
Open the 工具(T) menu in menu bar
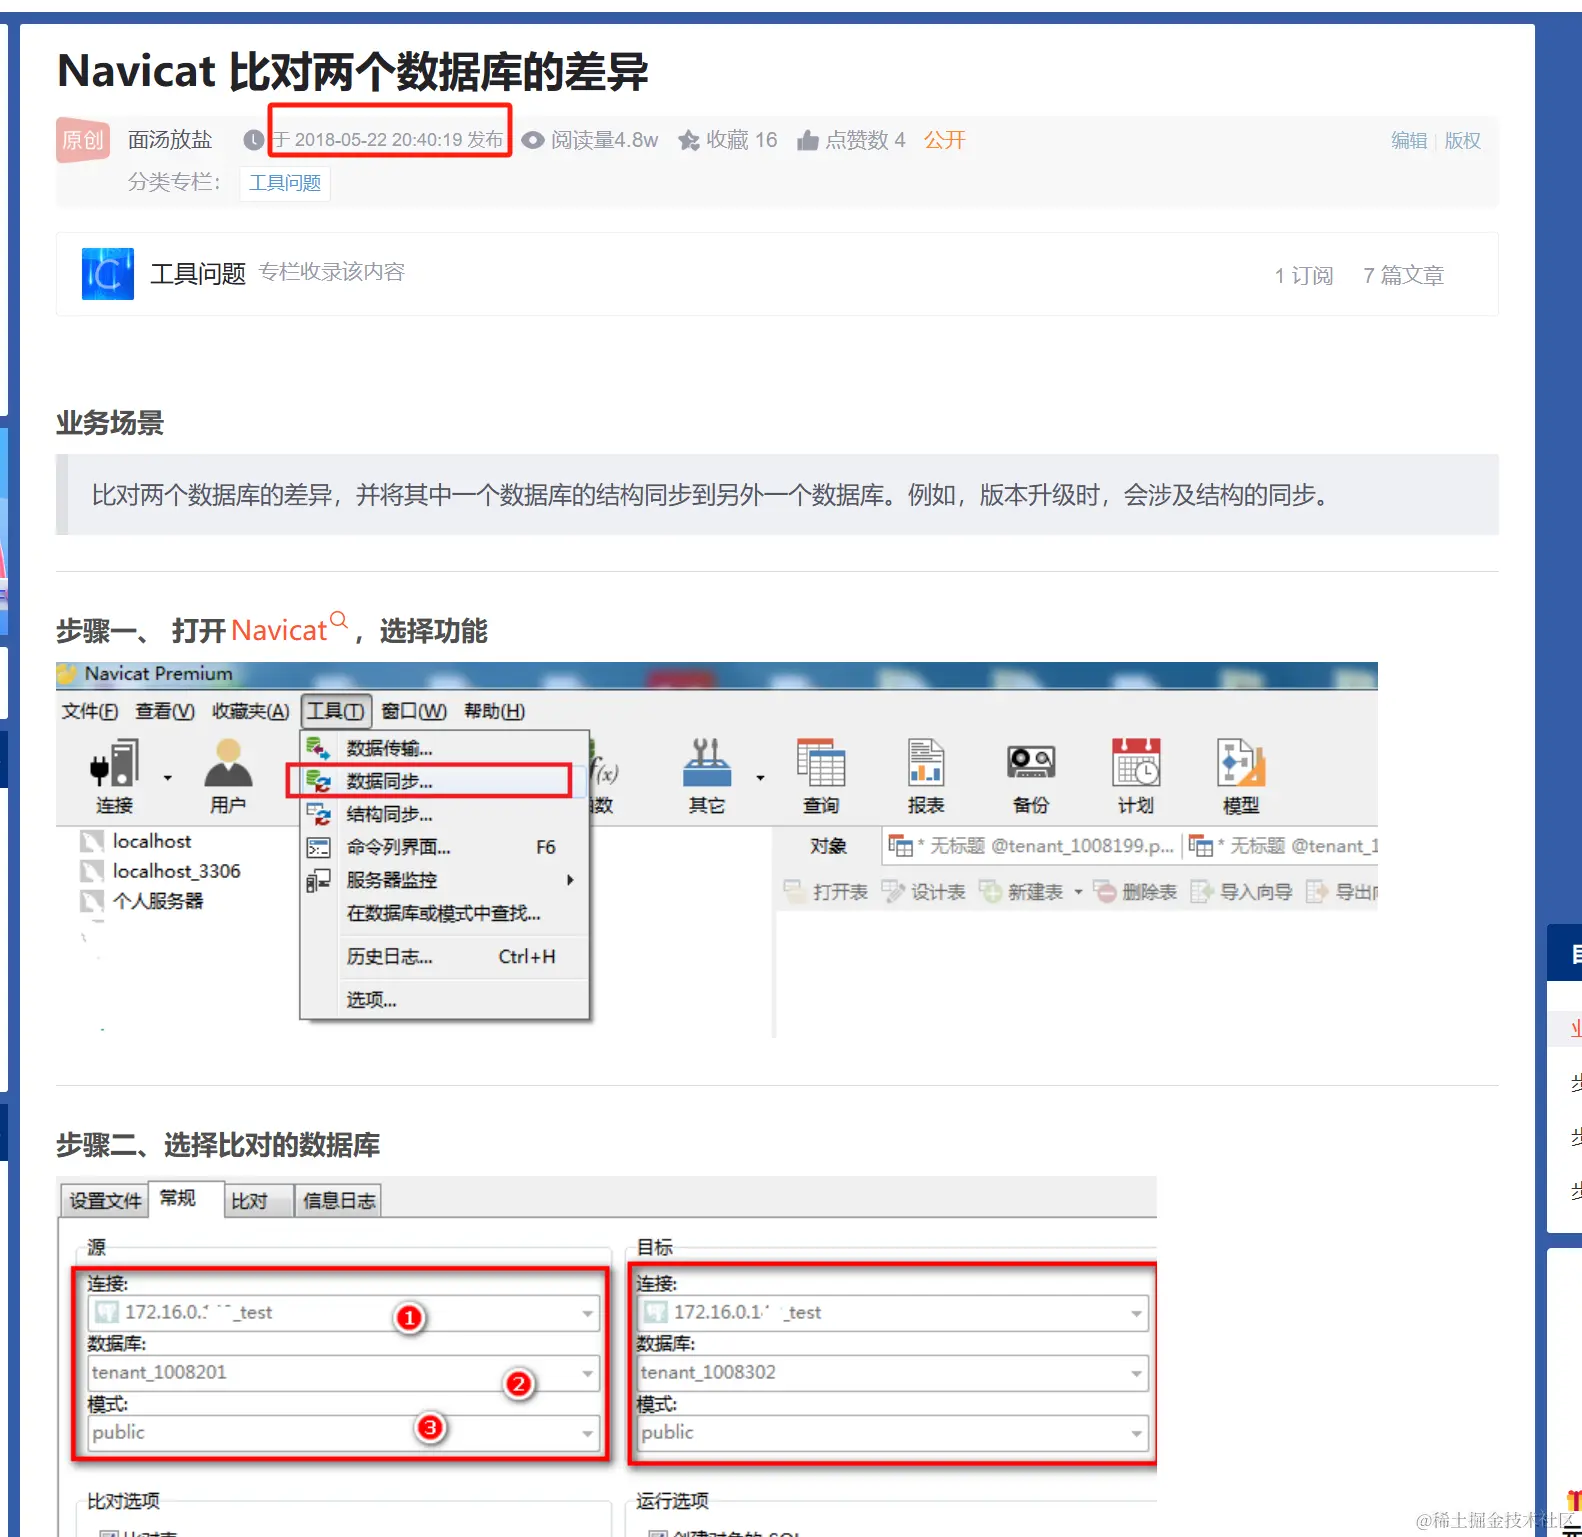pyautogui.click(x=336, y=711)
